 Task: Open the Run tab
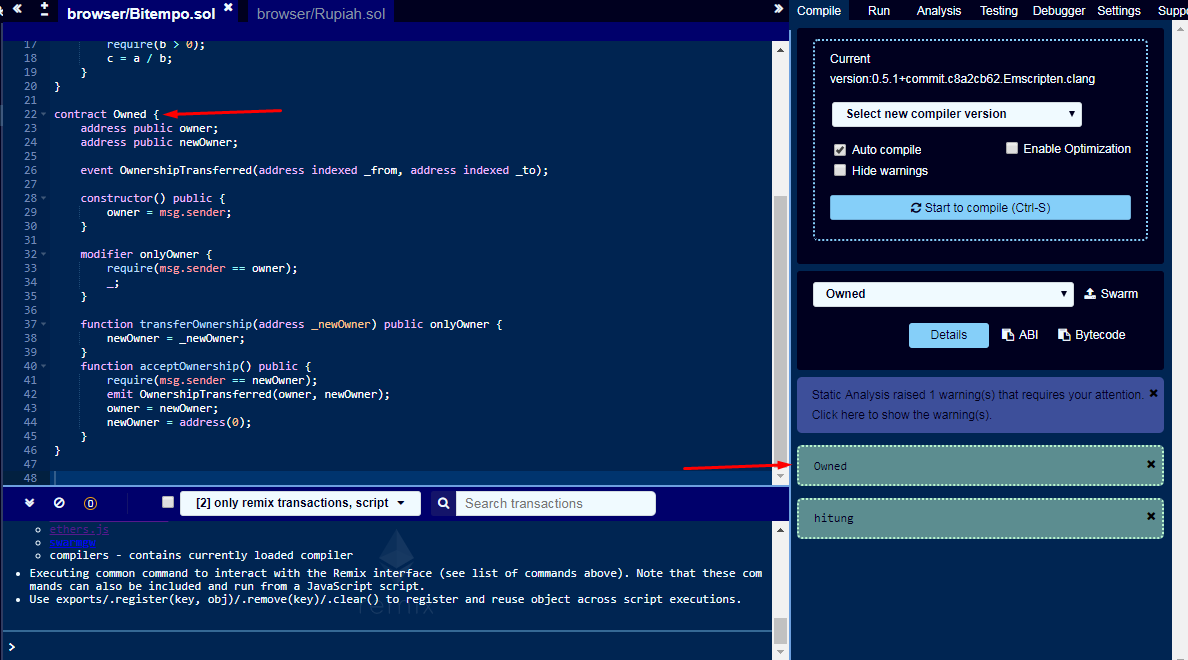[x=879, y=11]
